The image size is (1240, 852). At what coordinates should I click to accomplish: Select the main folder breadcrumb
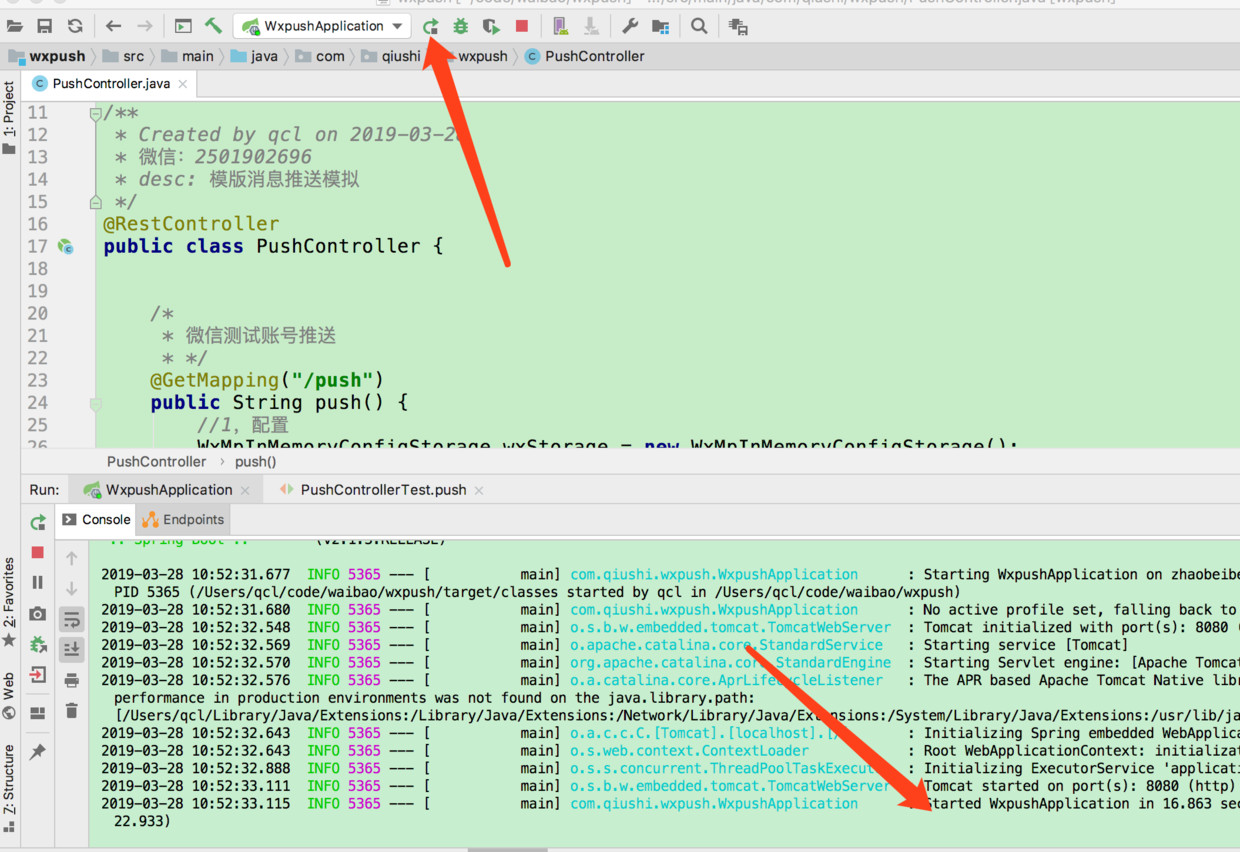coord(187,56)
